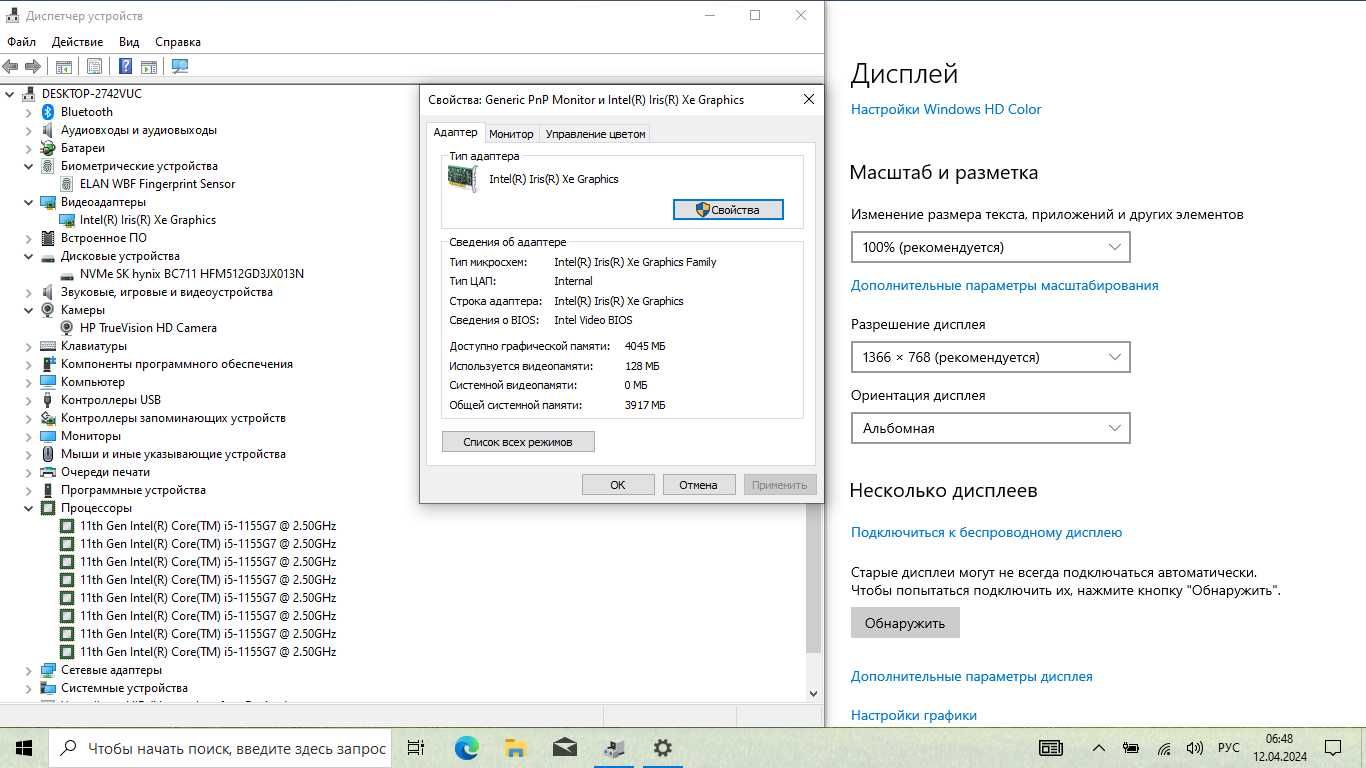Open the Настройки Windows HD Color link
Image resolution: width=1366 pixels, height=768 pixels.
pos(946,109)
